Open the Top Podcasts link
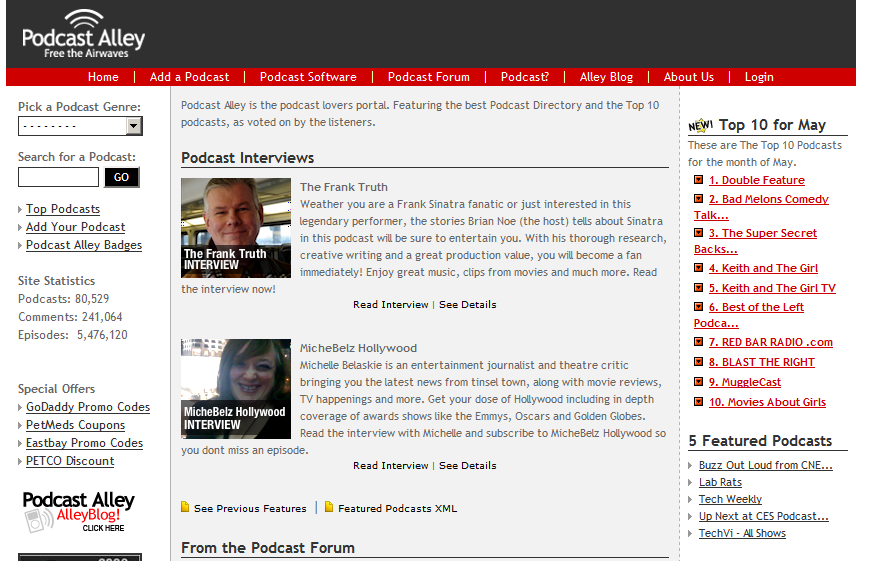 pos(63,209)
